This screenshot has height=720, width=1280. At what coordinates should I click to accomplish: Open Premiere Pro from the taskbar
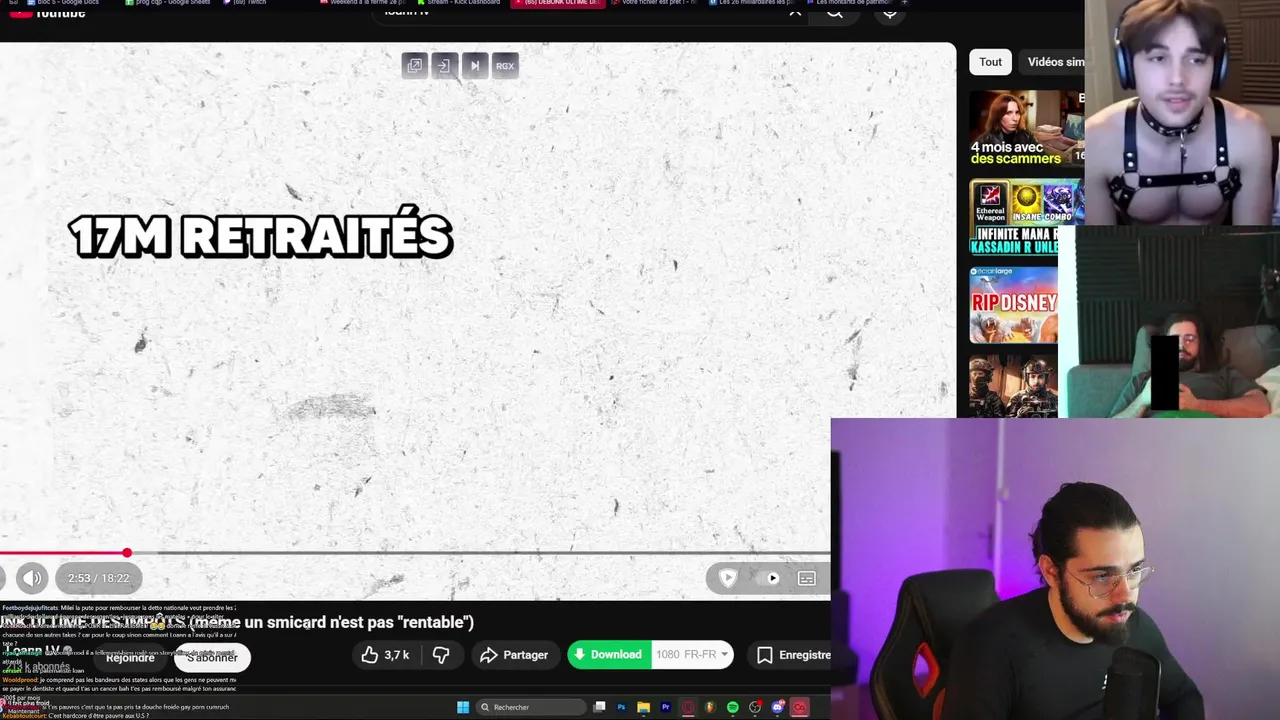coord(666,707)
